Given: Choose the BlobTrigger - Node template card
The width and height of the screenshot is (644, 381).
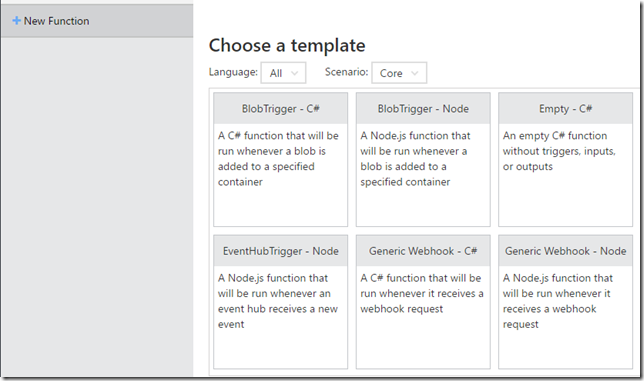Looking at the screenshot, I should tap(423, 159).
